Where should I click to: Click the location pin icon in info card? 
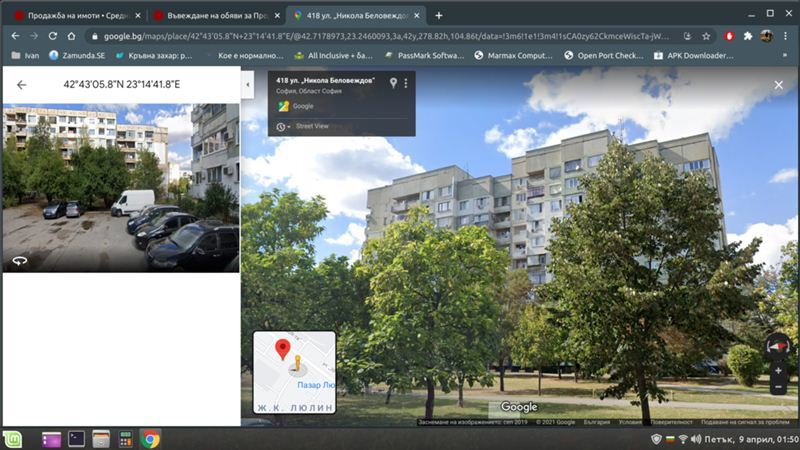(393, 83)
